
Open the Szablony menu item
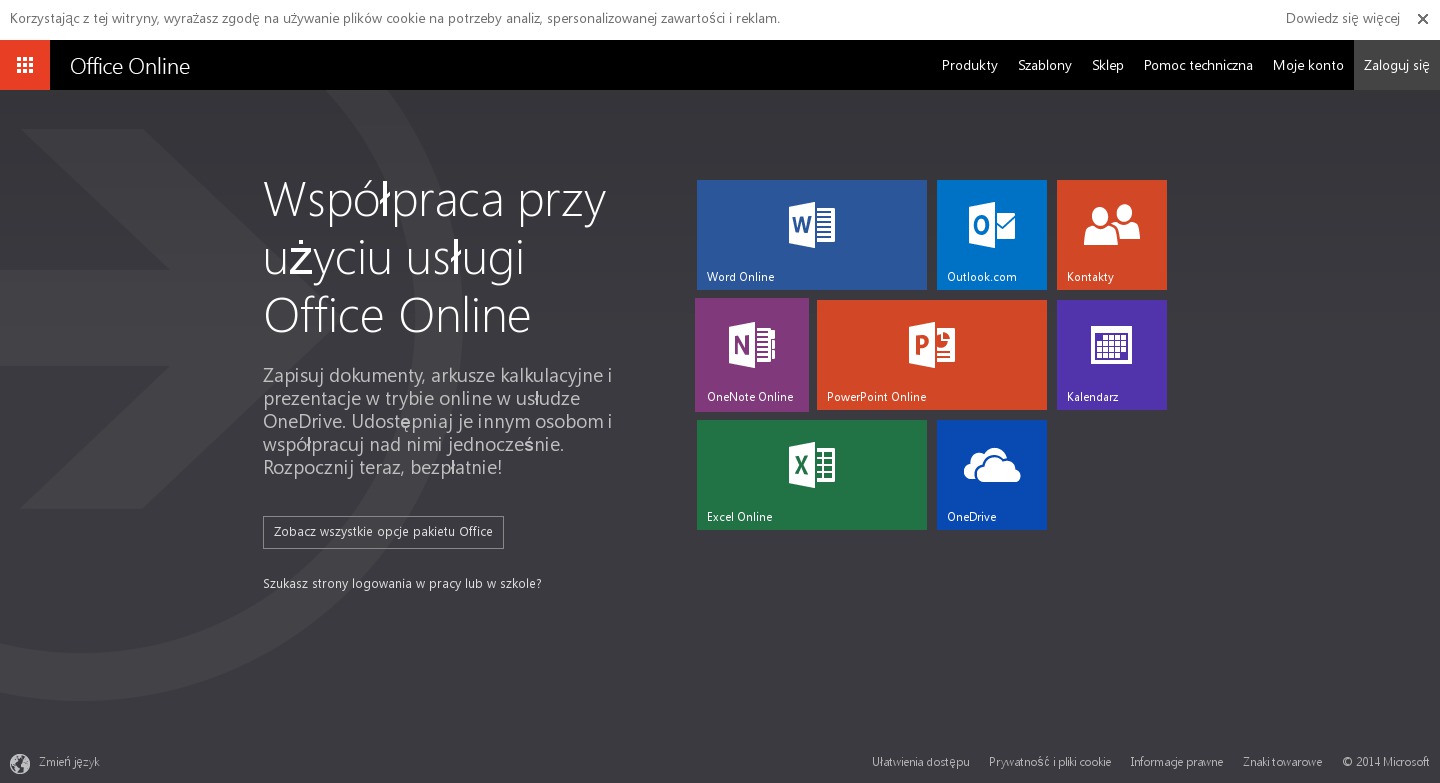(x=1044, y=66)
